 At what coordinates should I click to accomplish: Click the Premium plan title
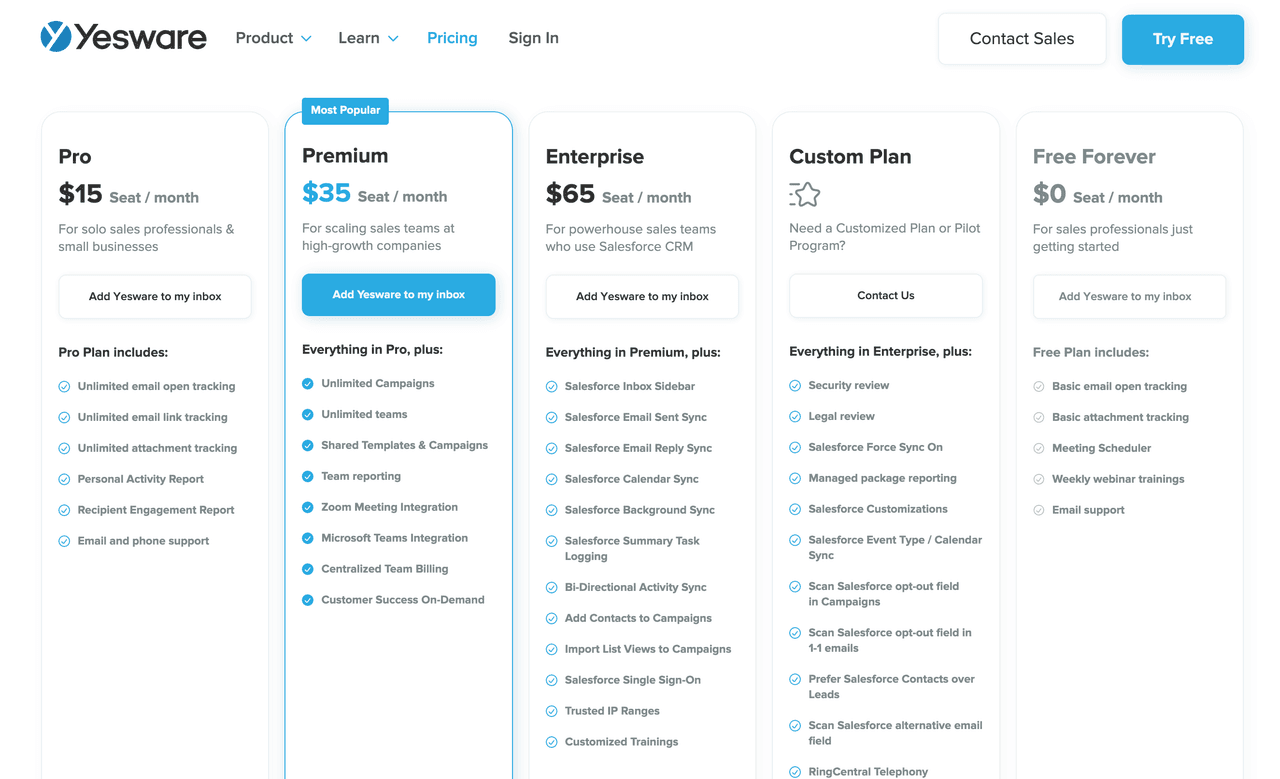[x=345, y=156]
